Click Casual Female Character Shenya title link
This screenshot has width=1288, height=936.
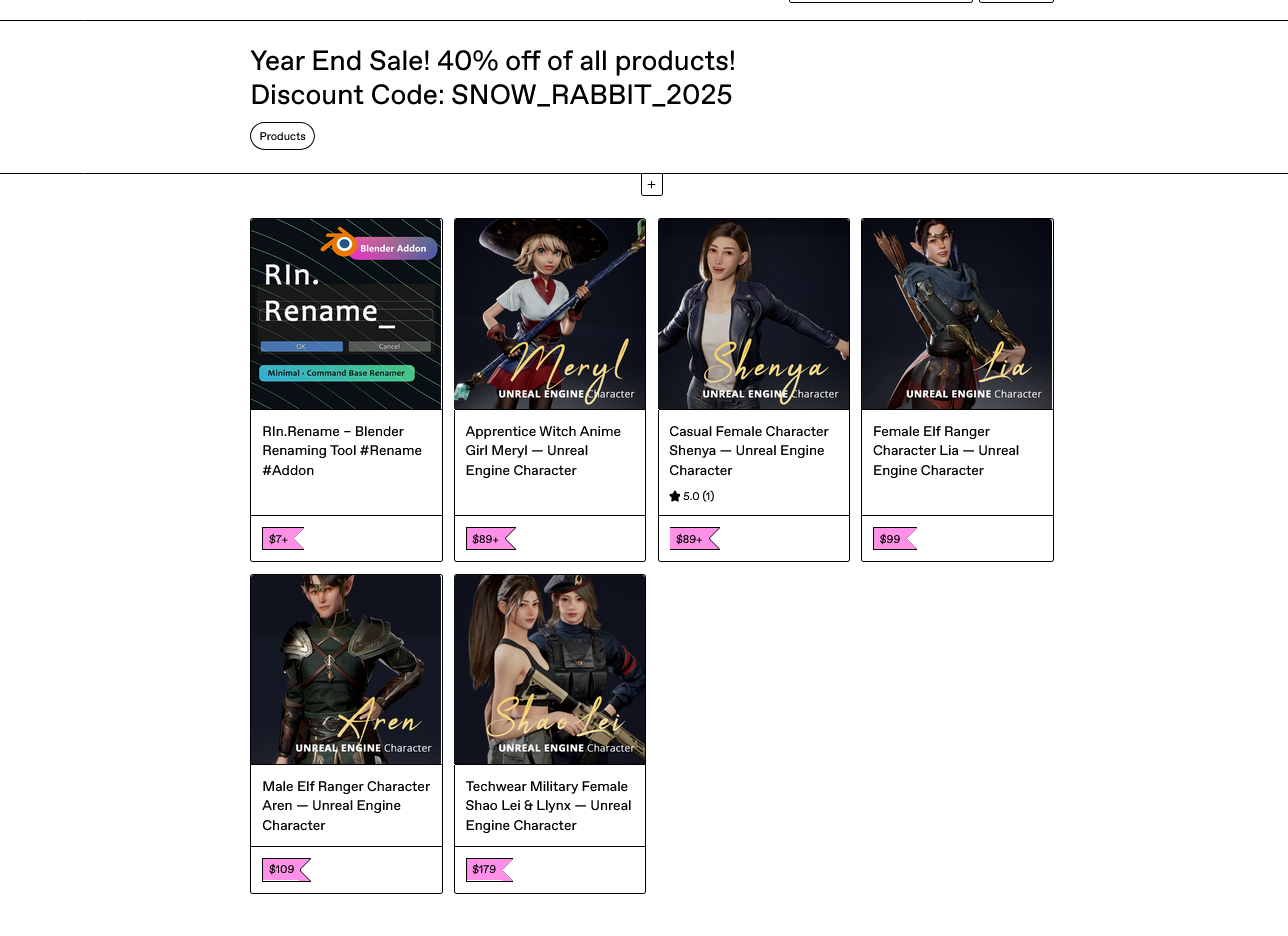(x=748, y=451)
